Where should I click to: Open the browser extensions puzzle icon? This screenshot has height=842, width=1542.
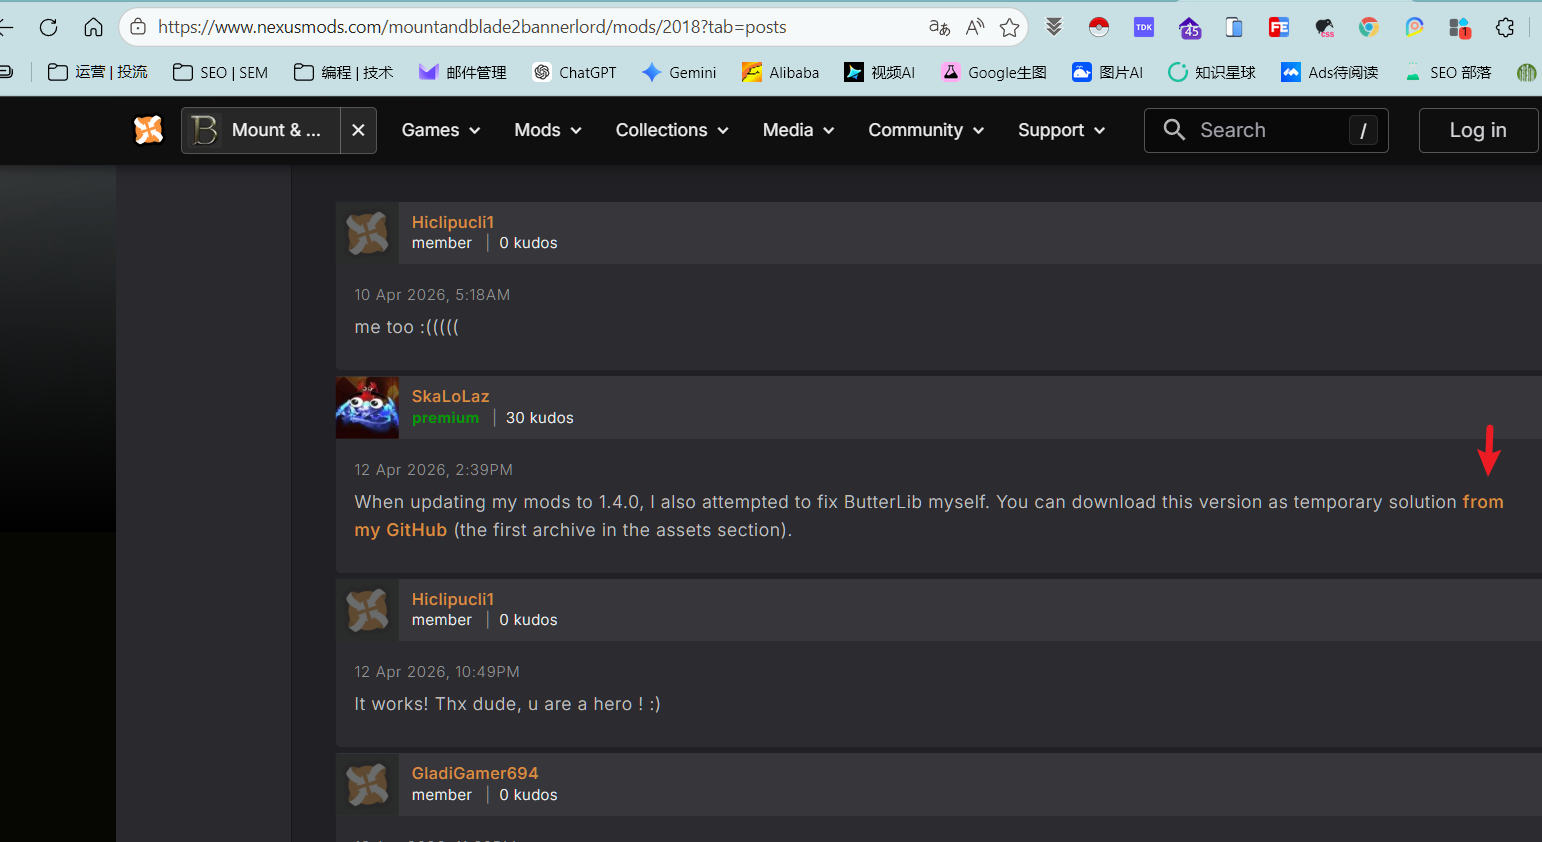[1505, 27]
